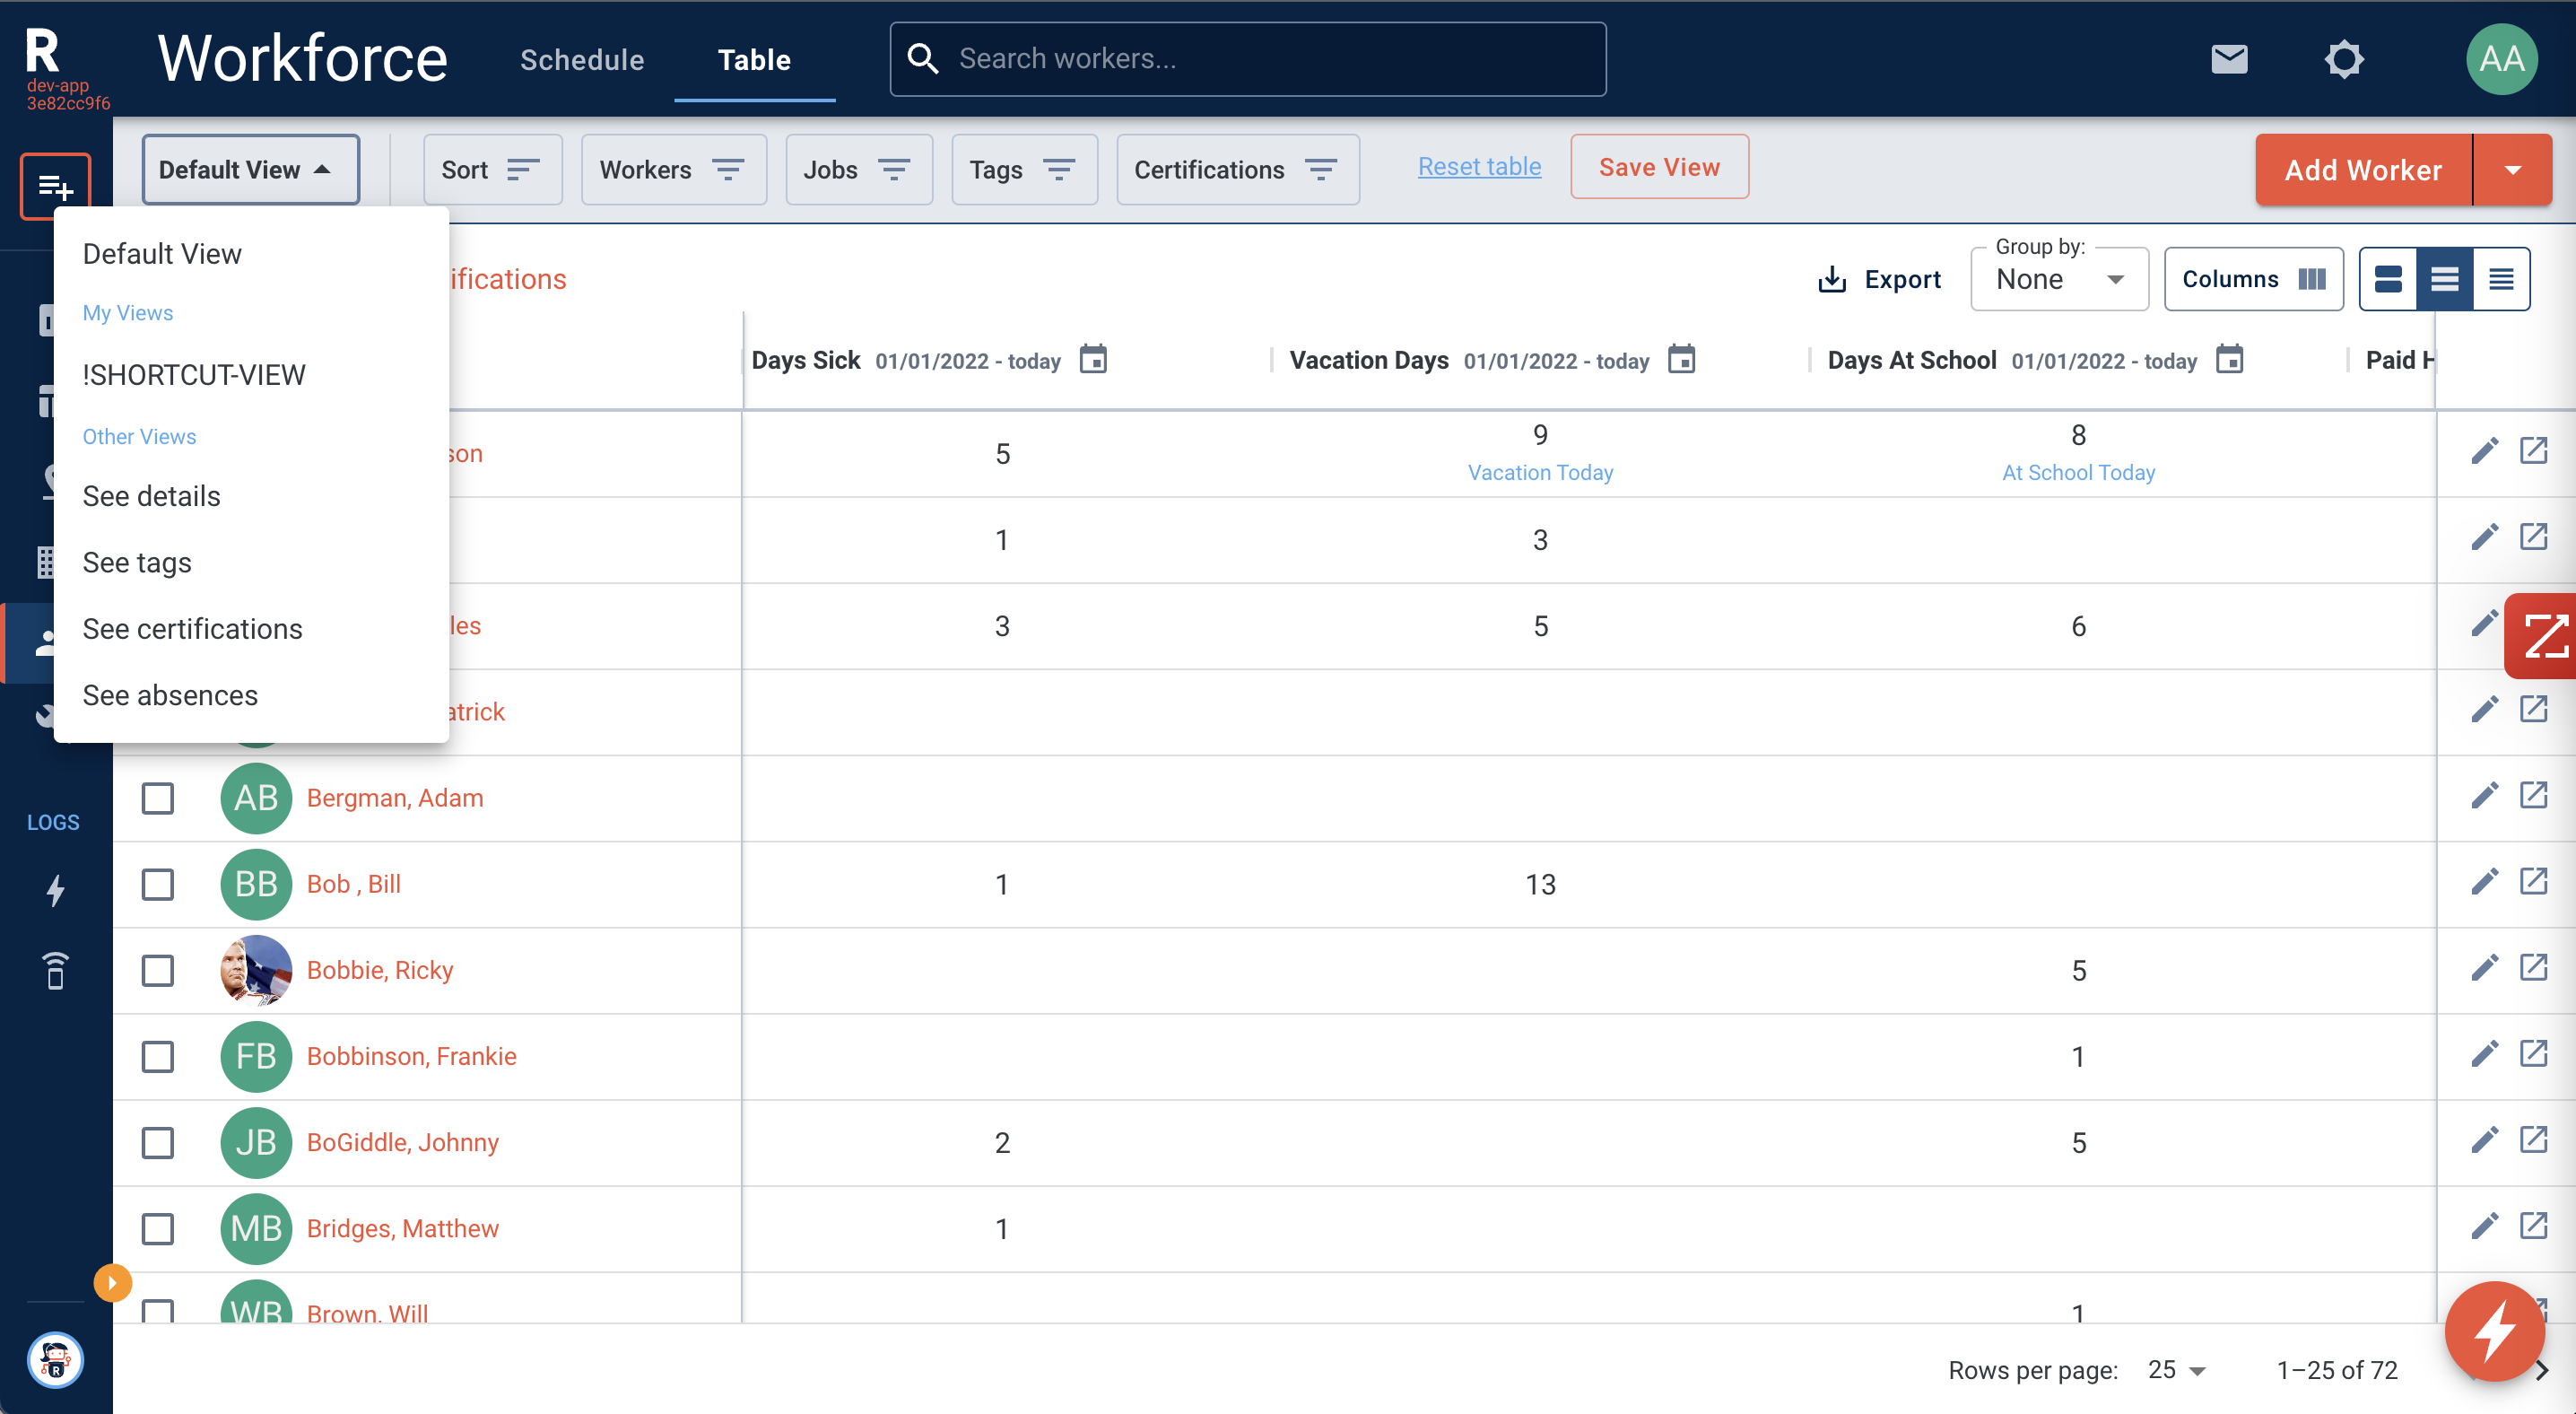The height and width of the screenshot is (1414, 2576).
Task: Open the Tags filter dropdown
Action: click(1024, 170)
